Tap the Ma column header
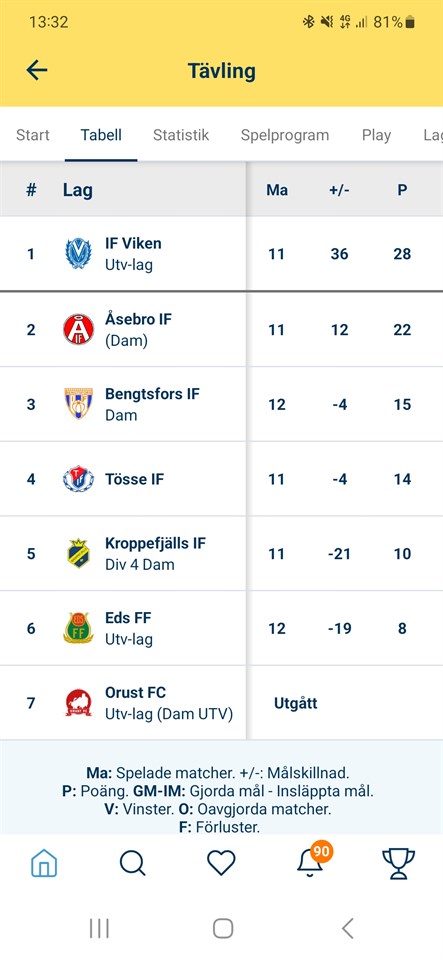This screenshot has width=443, height=960. pyautogui.click(x=277, y=190)
